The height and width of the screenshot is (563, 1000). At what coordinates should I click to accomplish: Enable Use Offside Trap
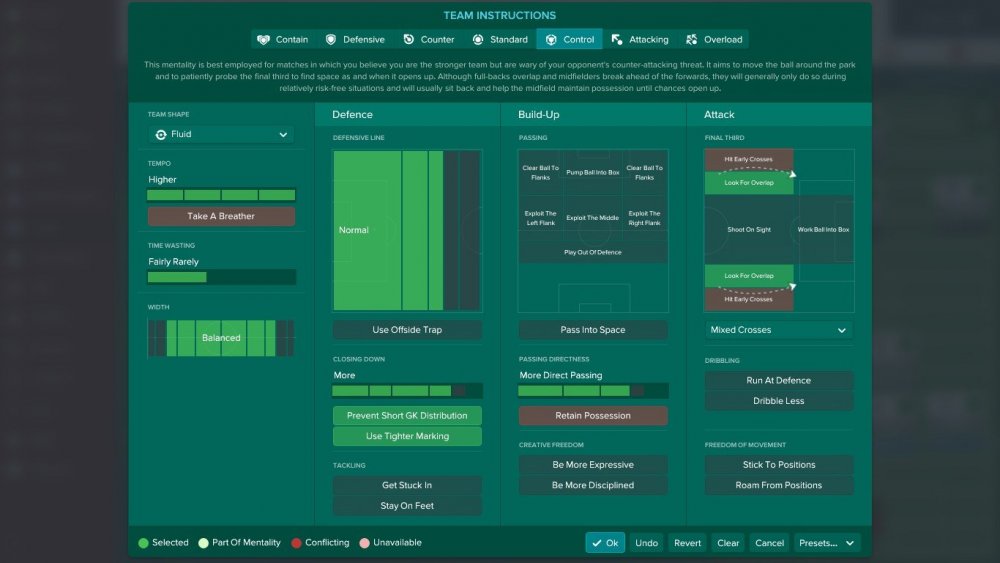[407, 330]
